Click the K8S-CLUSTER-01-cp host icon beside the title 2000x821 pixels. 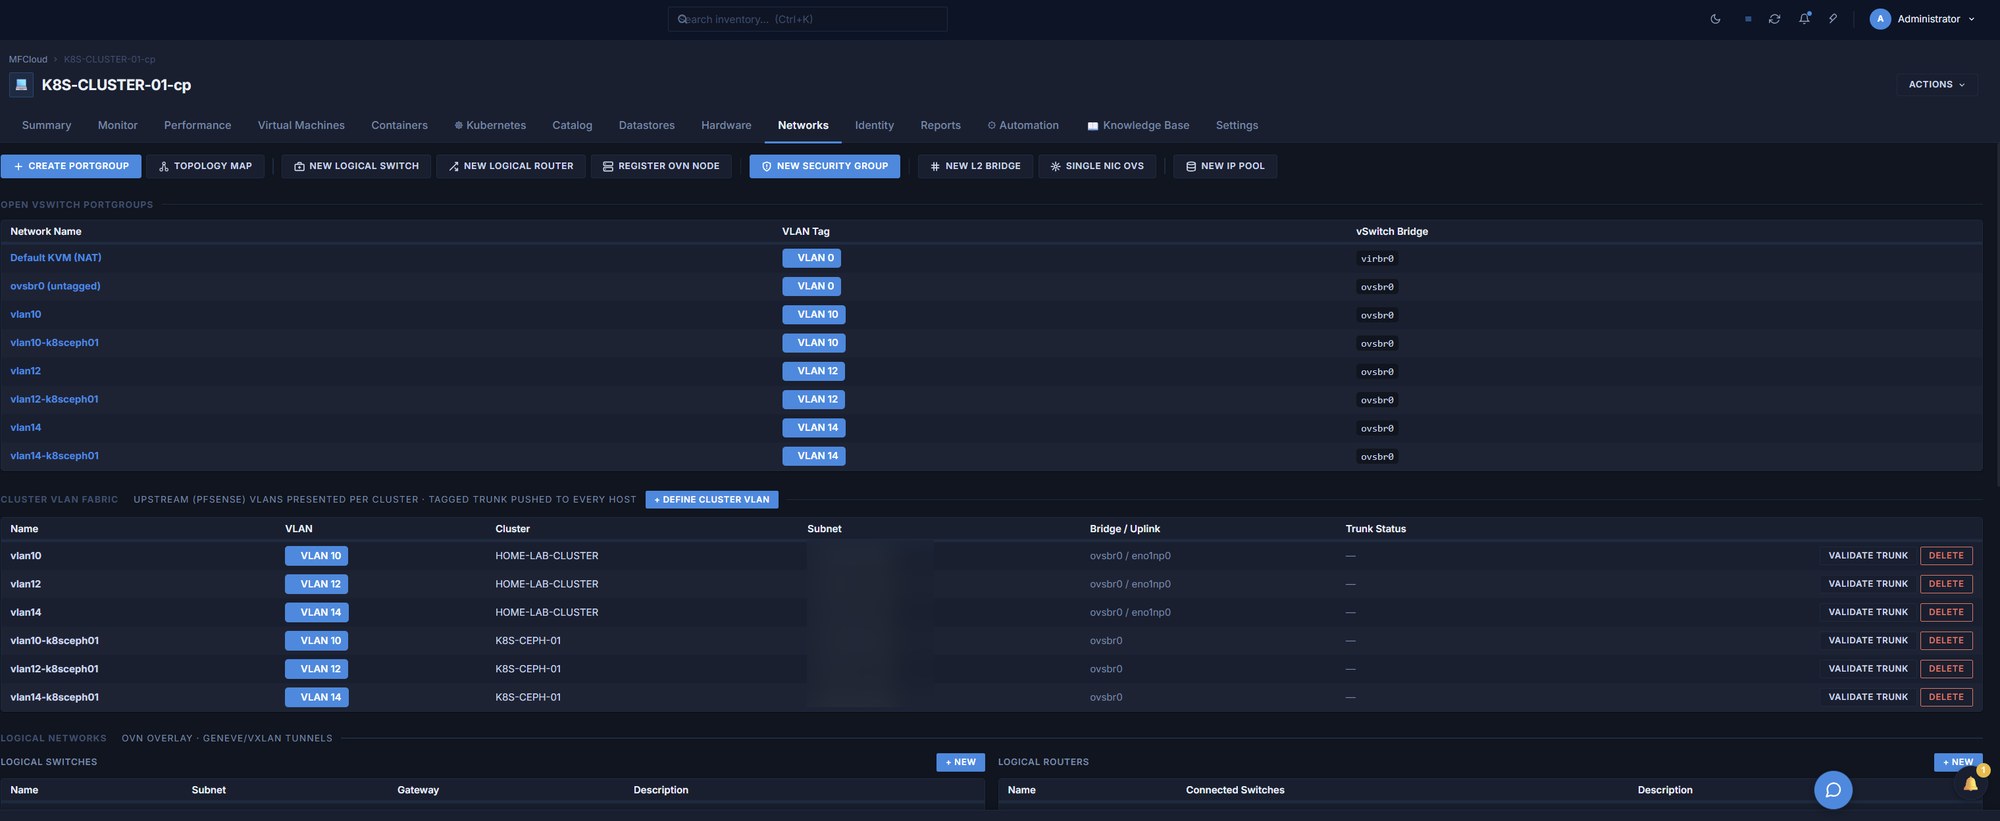[x=21, y=85]
